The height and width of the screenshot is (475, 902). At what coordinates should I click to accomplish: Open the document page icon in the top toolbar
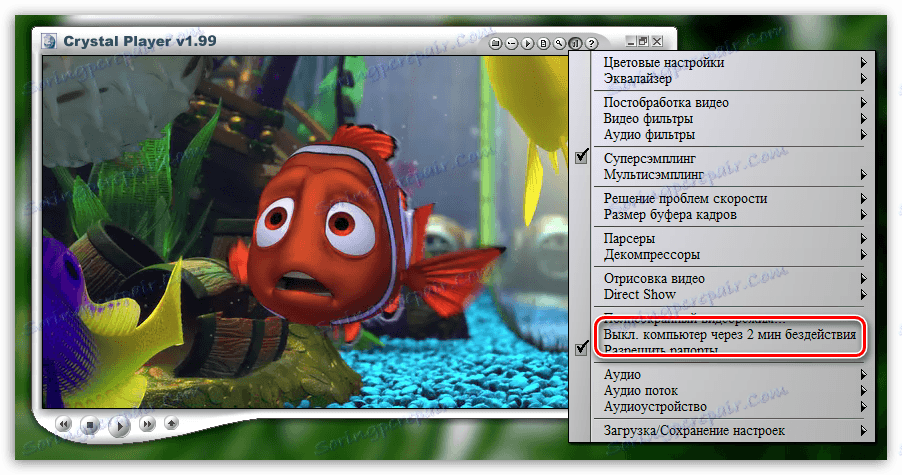[x=544, y=44]
